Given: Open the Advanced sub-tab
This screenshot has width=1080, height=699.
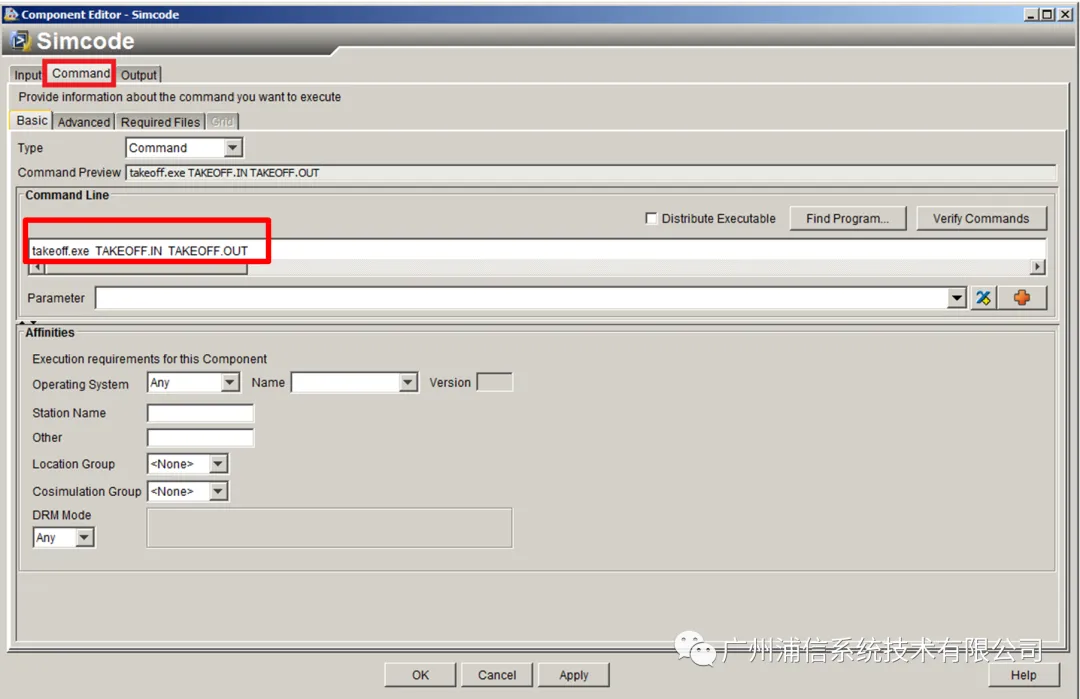Looking at the screenshot, I should tap(84, 122).
